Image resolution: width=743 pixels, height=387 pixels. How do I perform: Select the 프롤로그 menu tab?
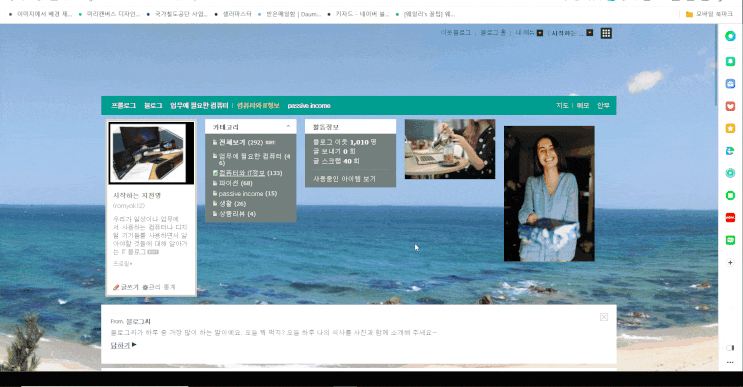(123, 106)
